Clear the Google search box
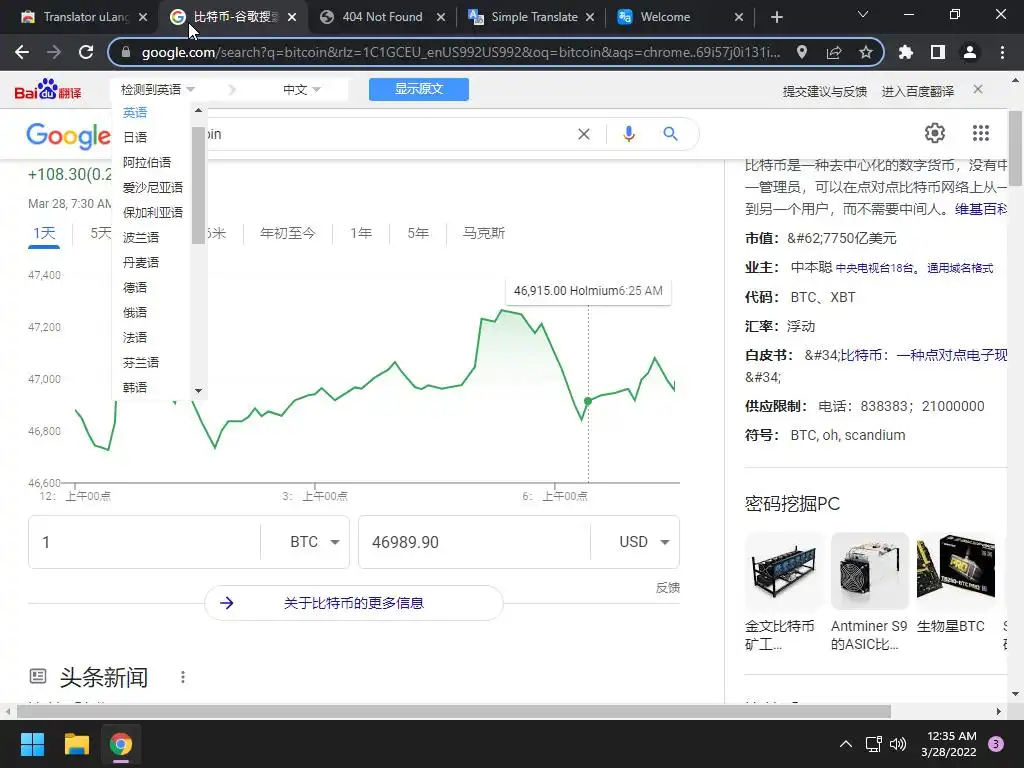 point(584,134)
